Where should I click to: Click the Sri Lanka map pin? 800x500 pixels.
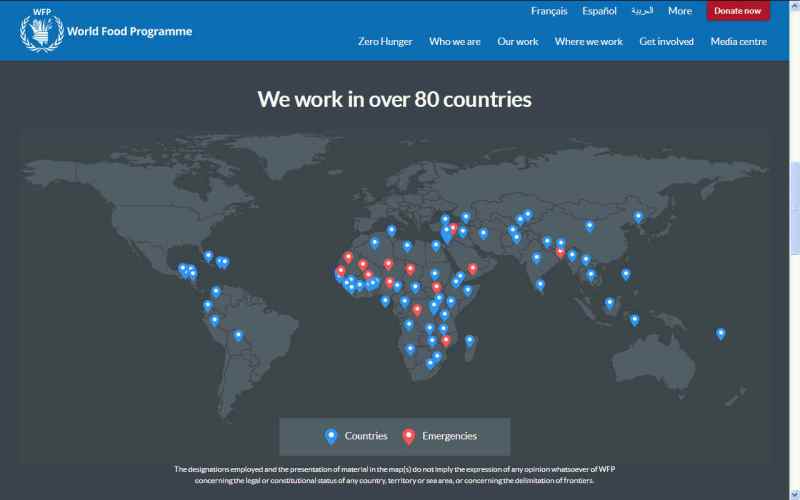[x=540, y=284]
